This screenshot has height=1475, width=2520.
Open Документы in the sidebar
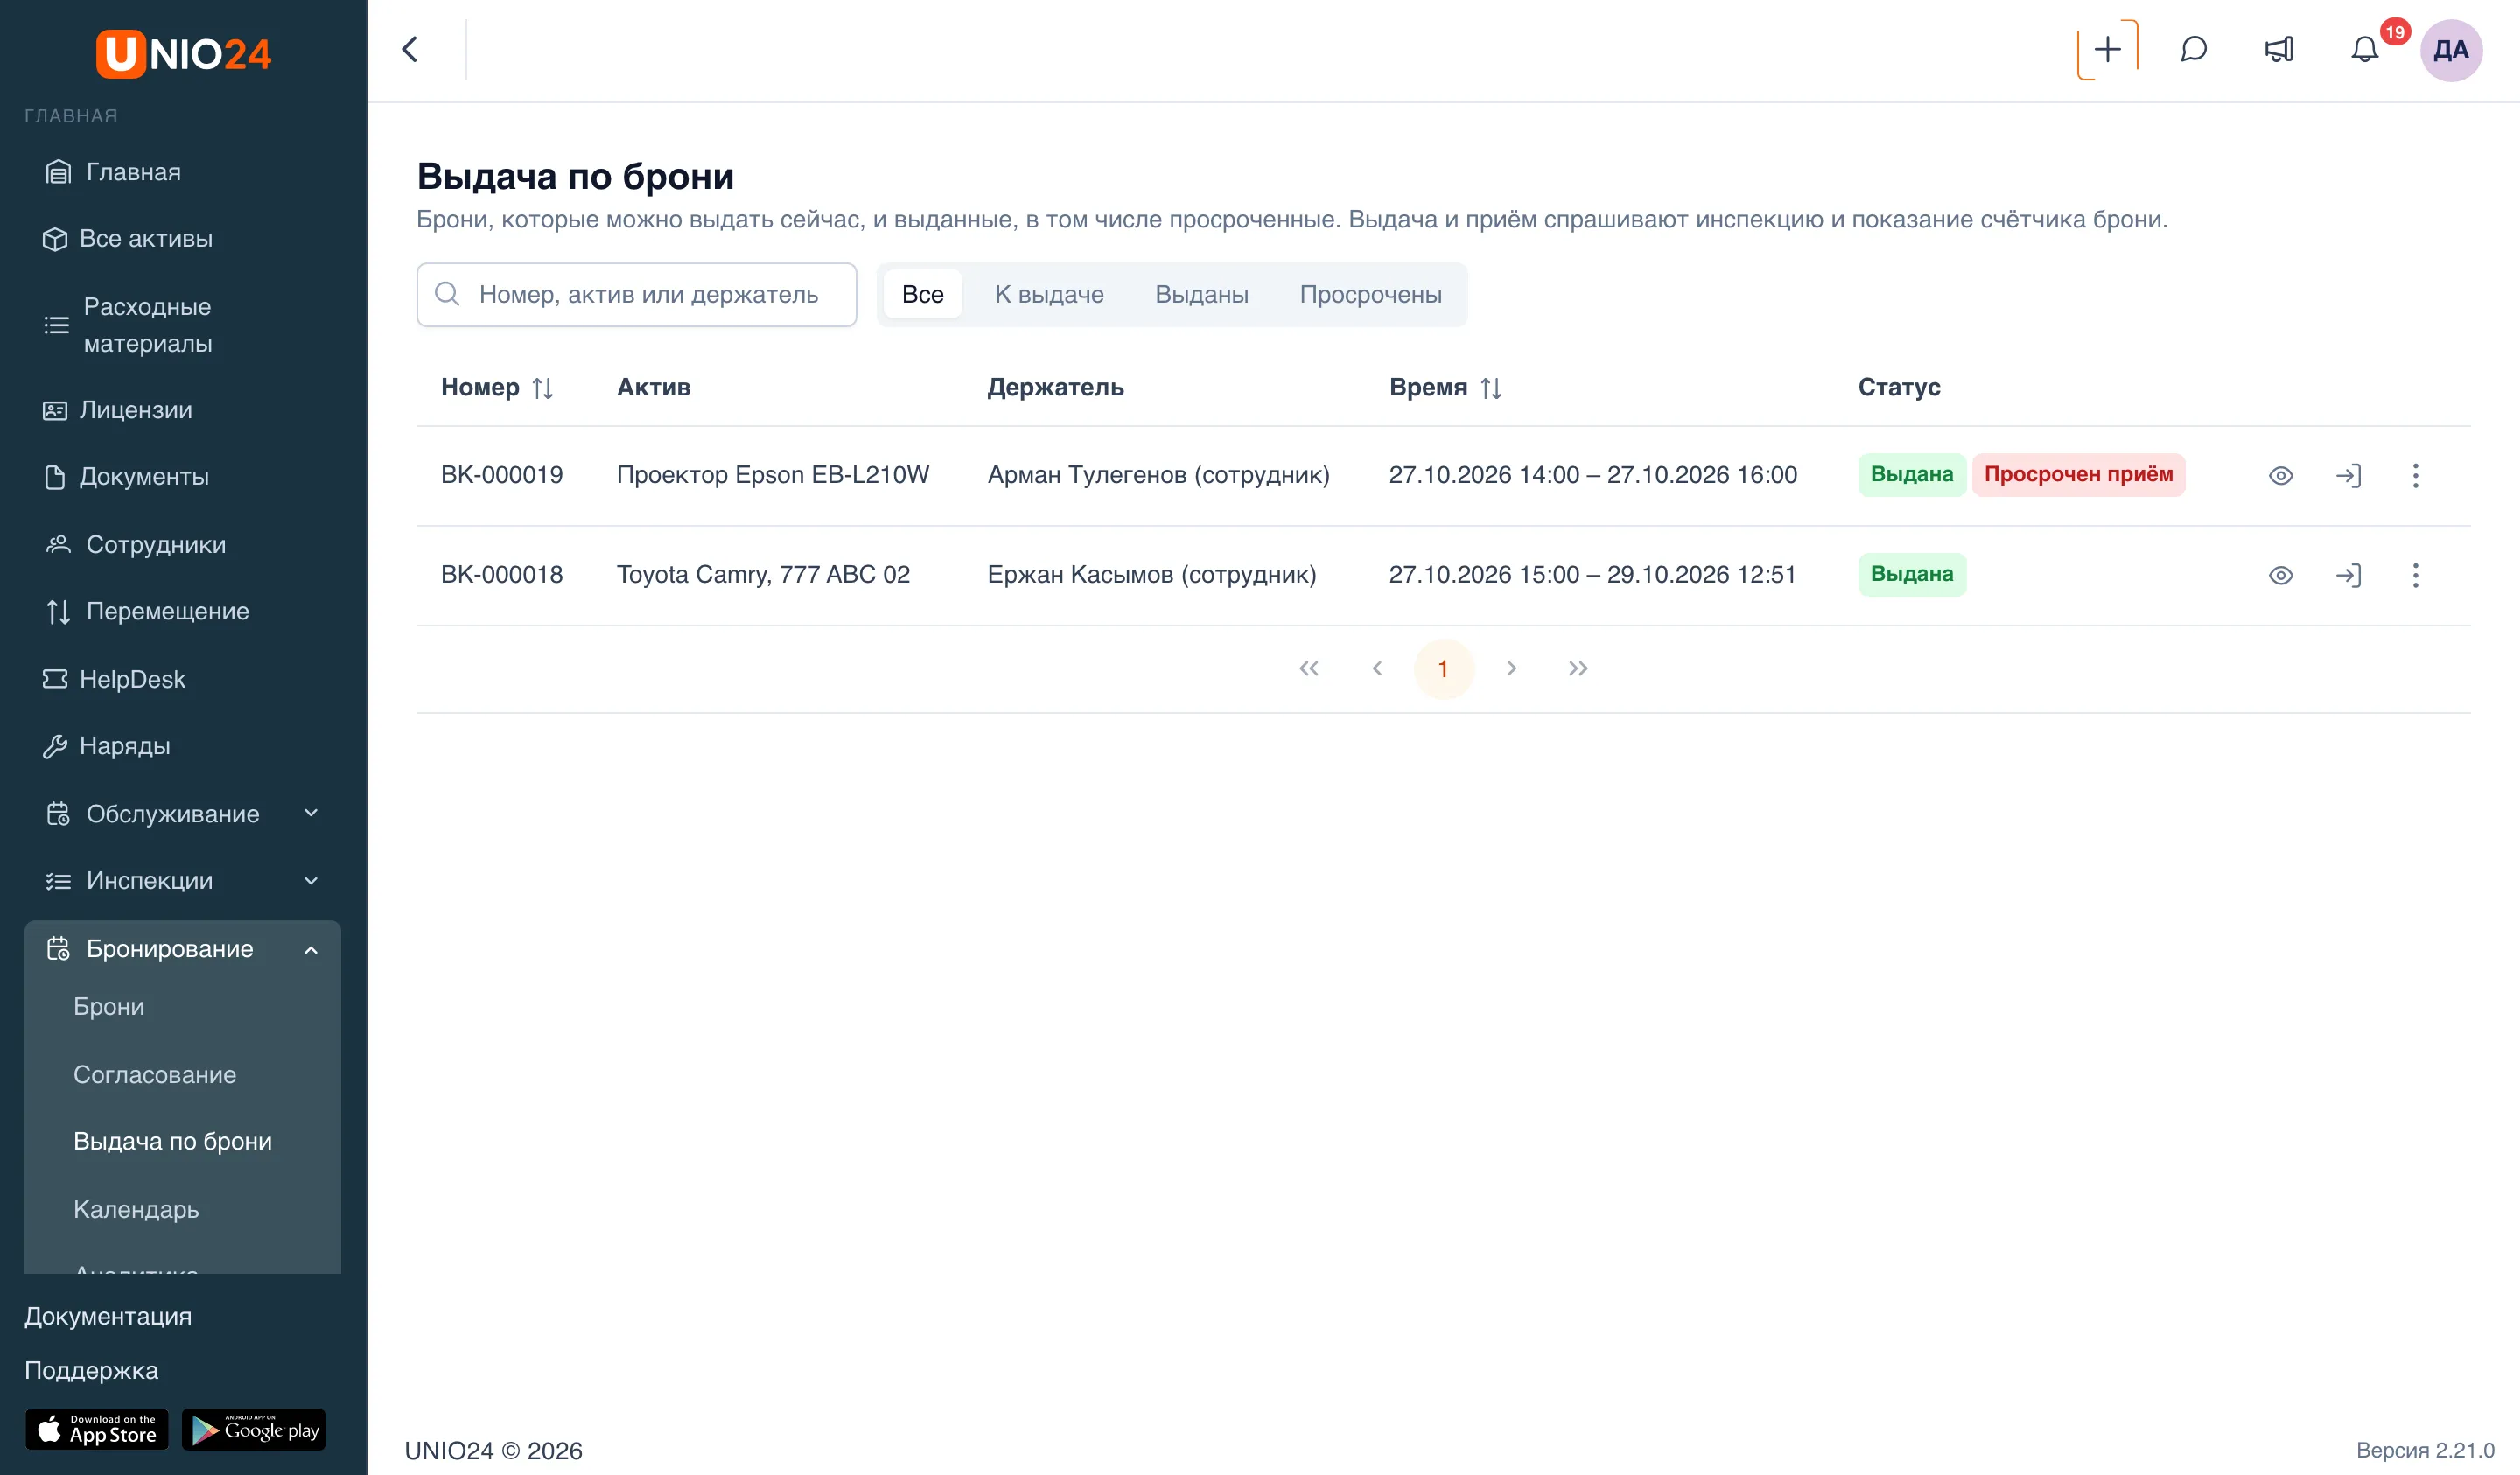(182, 477)
